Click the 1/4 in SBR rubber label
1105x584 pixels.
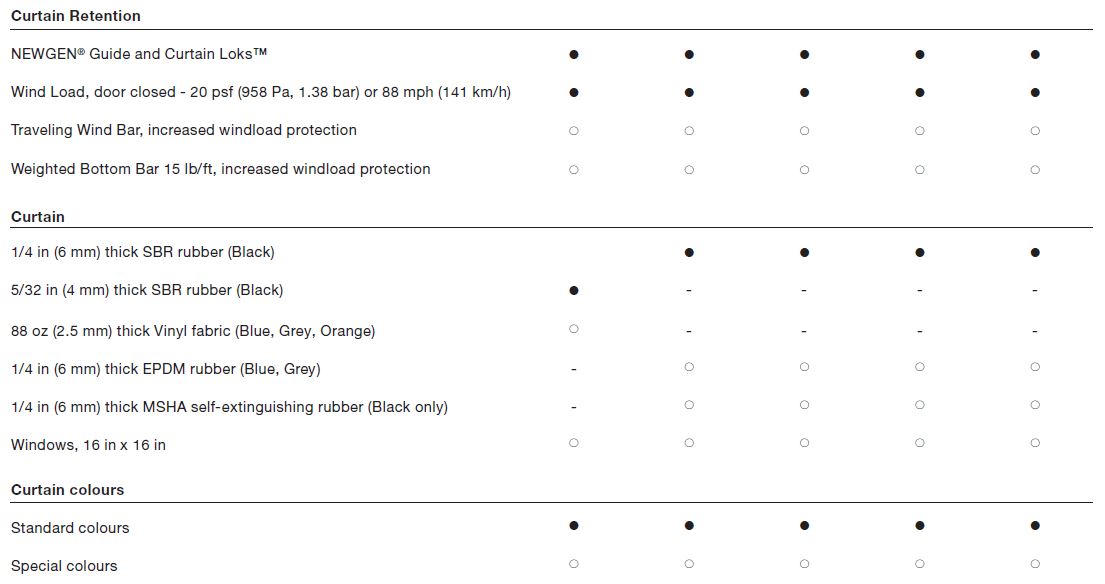[143, 252]
